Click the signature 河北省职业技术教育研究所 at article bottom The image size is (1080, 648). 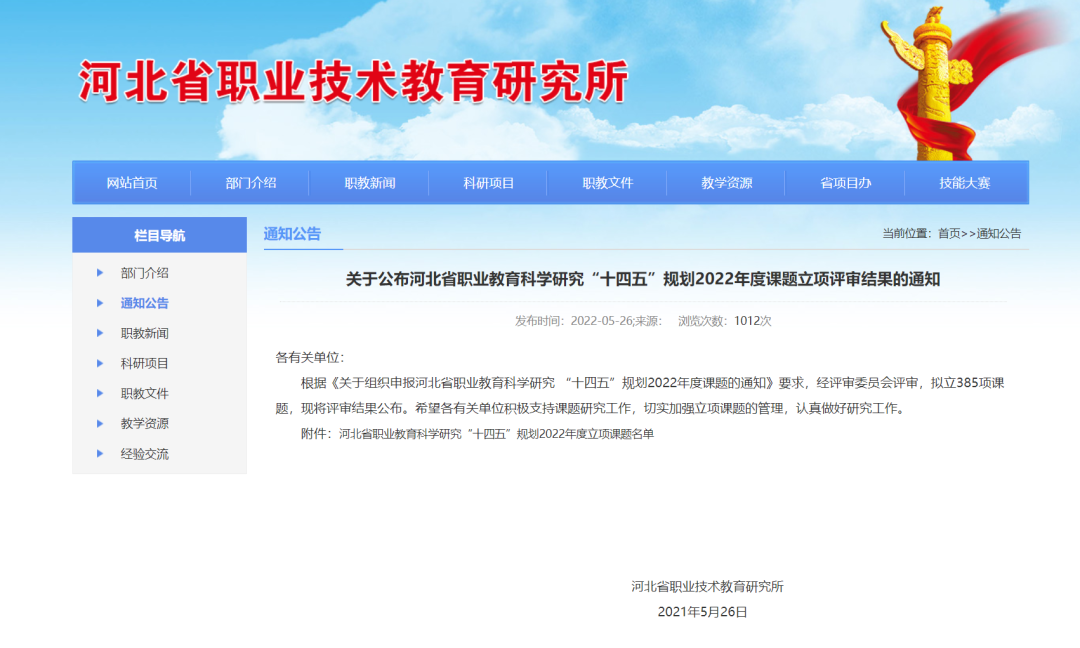click(x=707, y=587)
